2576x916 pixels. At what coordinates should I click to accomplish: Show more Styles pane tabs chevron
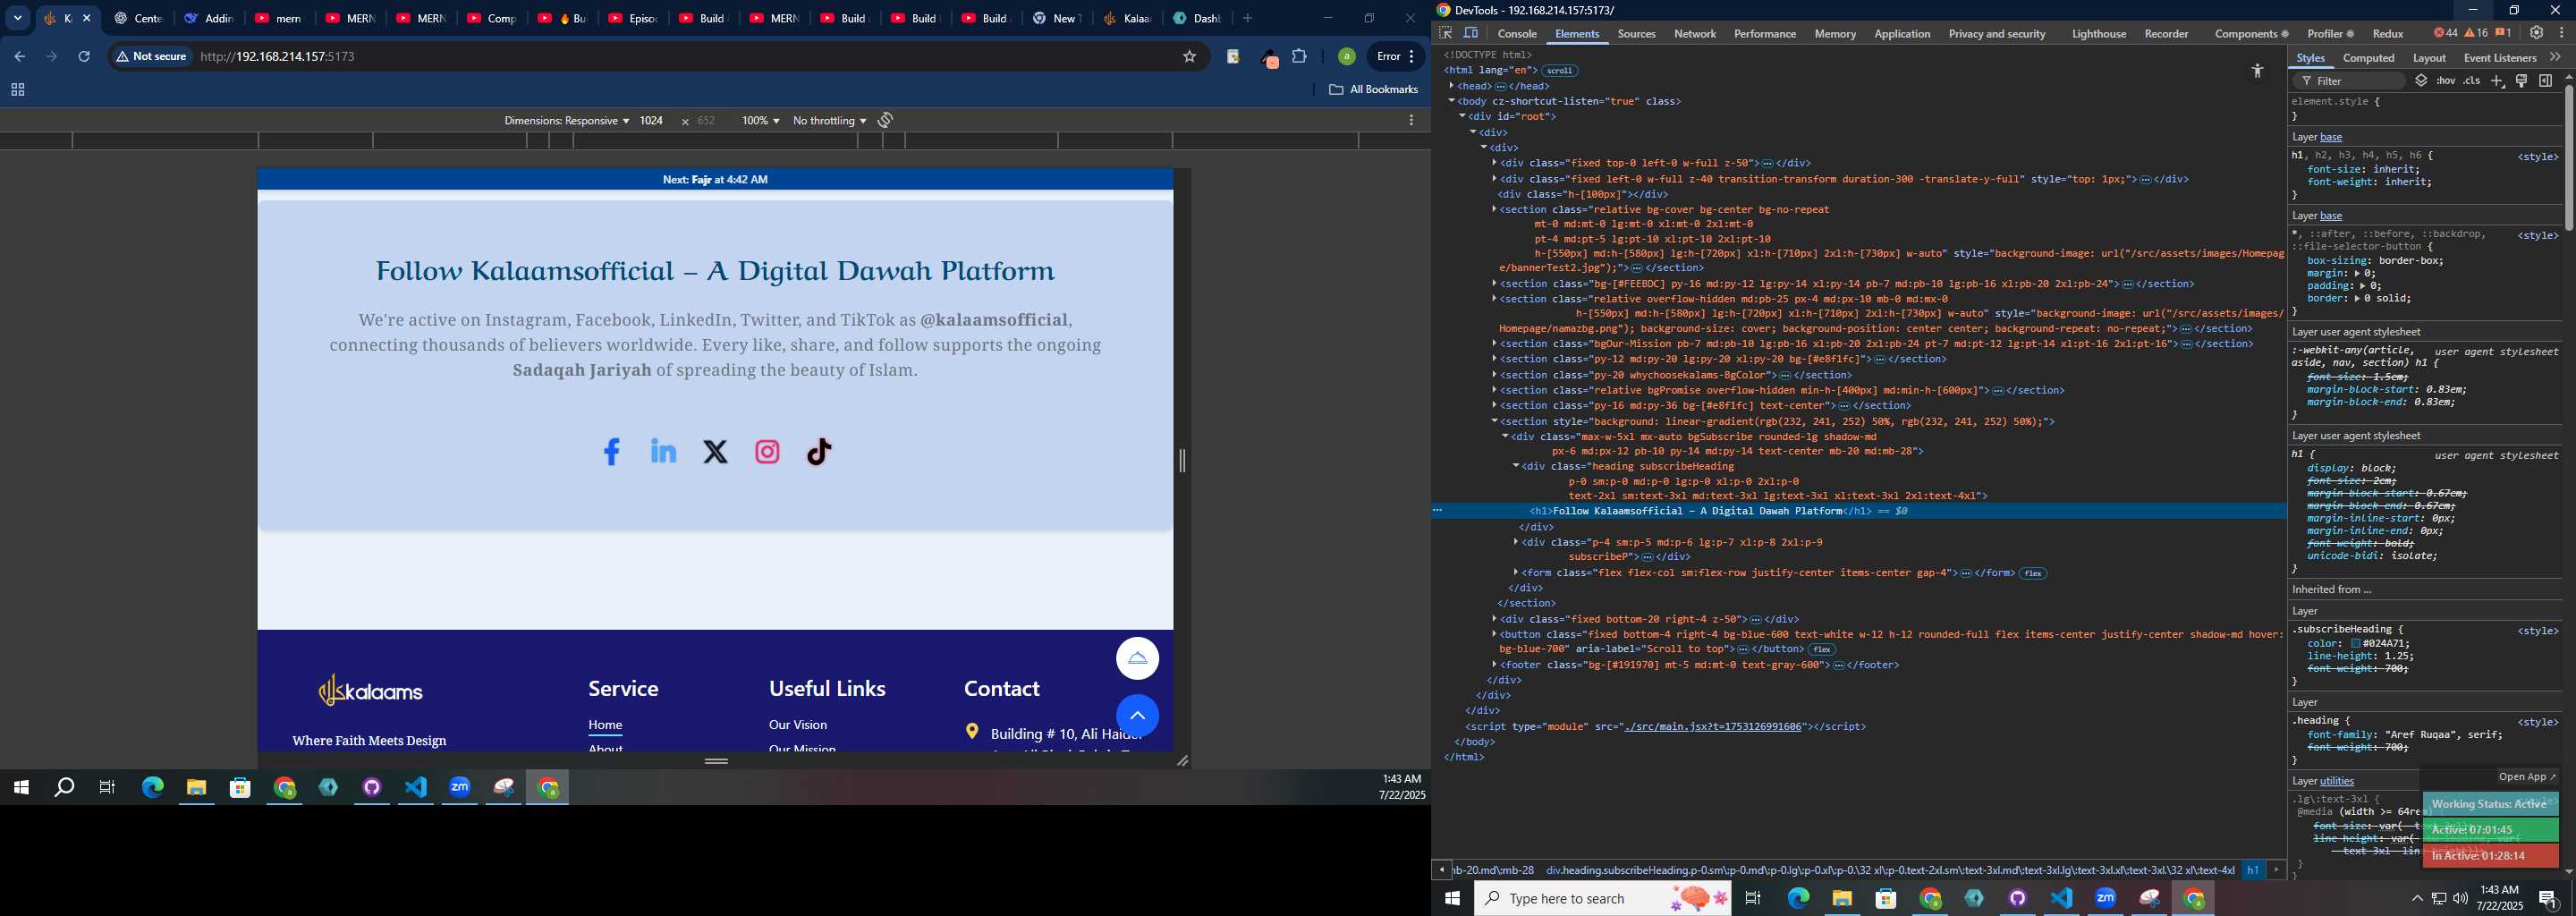2555,57
